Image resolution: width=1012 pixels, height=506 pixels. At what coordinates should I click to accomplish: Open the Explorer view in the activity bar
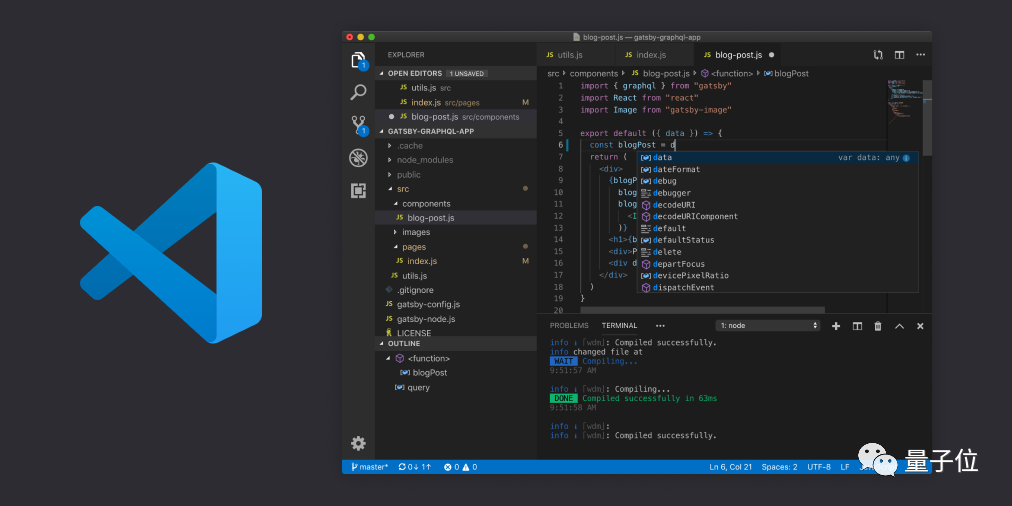359,60
